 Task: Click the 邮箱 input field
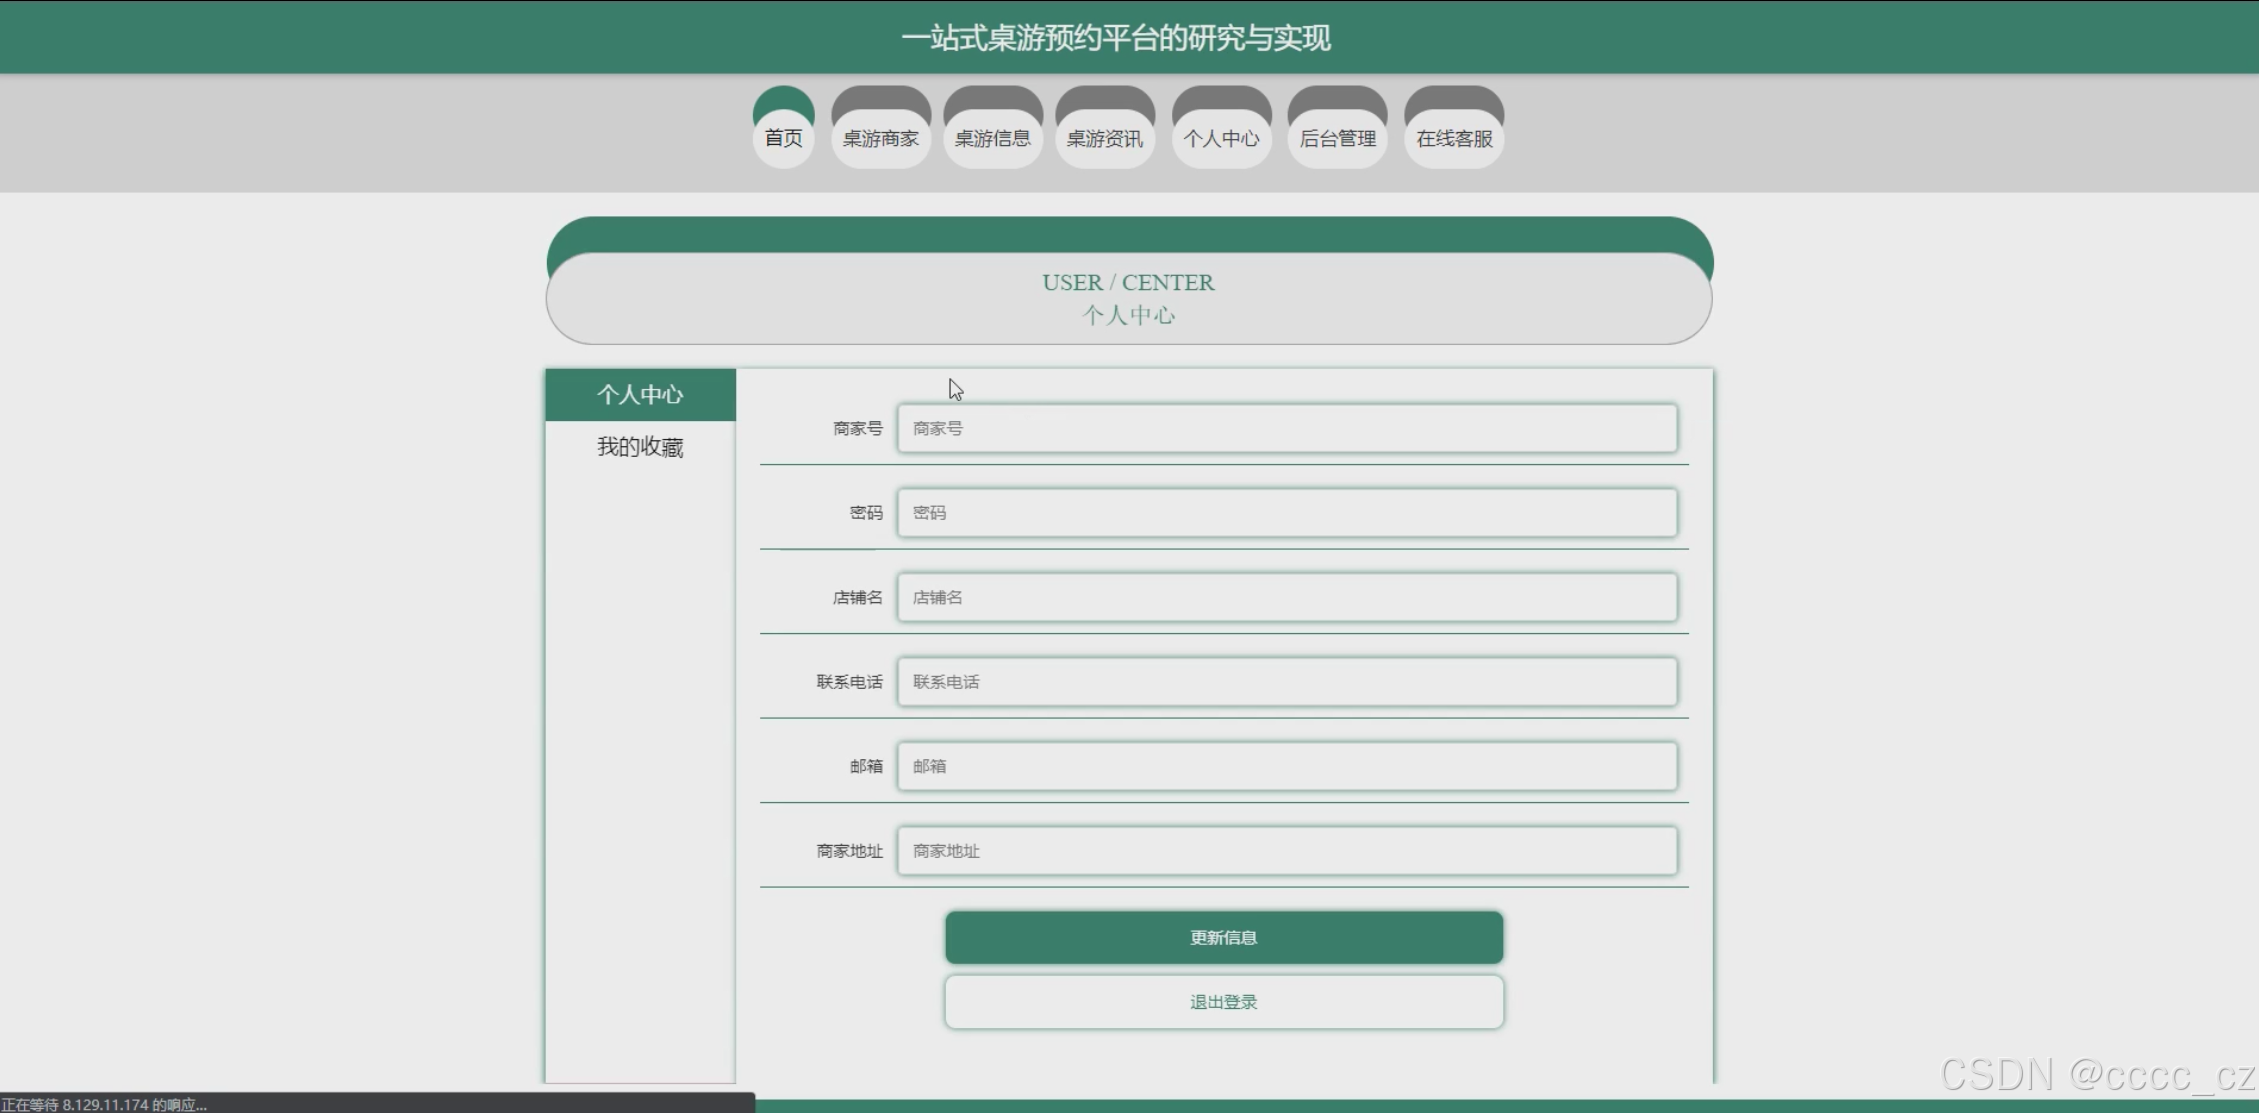[1286, 766]
